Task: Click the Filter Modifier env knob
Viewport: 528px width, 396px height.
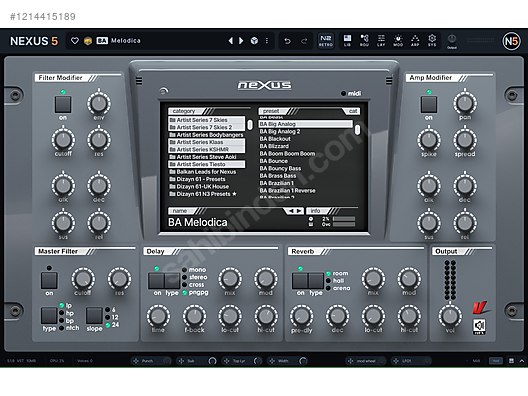Action: 99,103
